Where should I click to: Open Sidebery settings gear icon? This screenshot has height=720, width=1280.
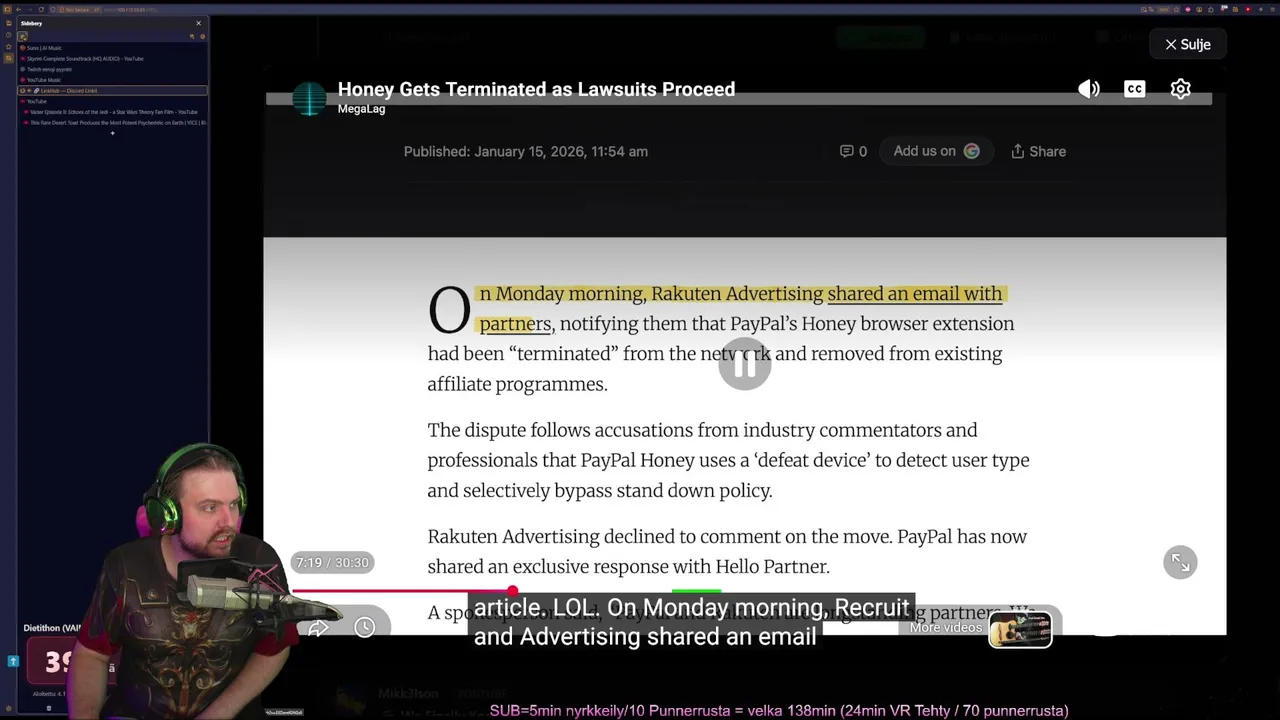click(x=202, y=36)
